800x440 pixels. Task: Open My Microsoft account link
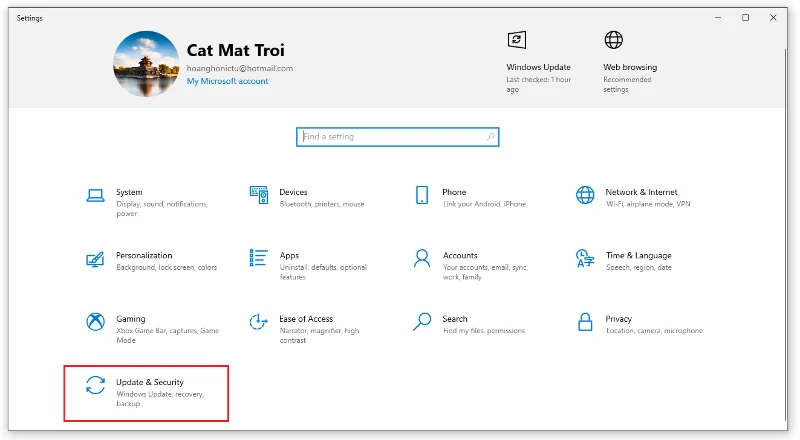[x=228, y=81]
